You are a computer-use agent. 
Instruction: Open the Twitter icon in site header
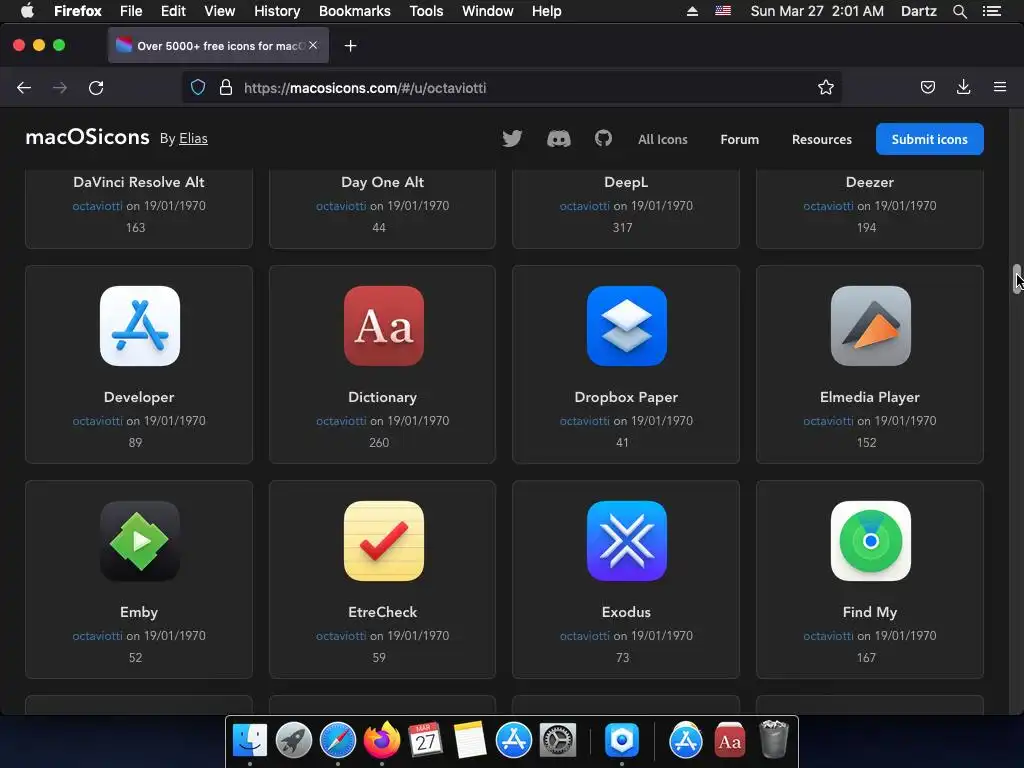point(512,138)
